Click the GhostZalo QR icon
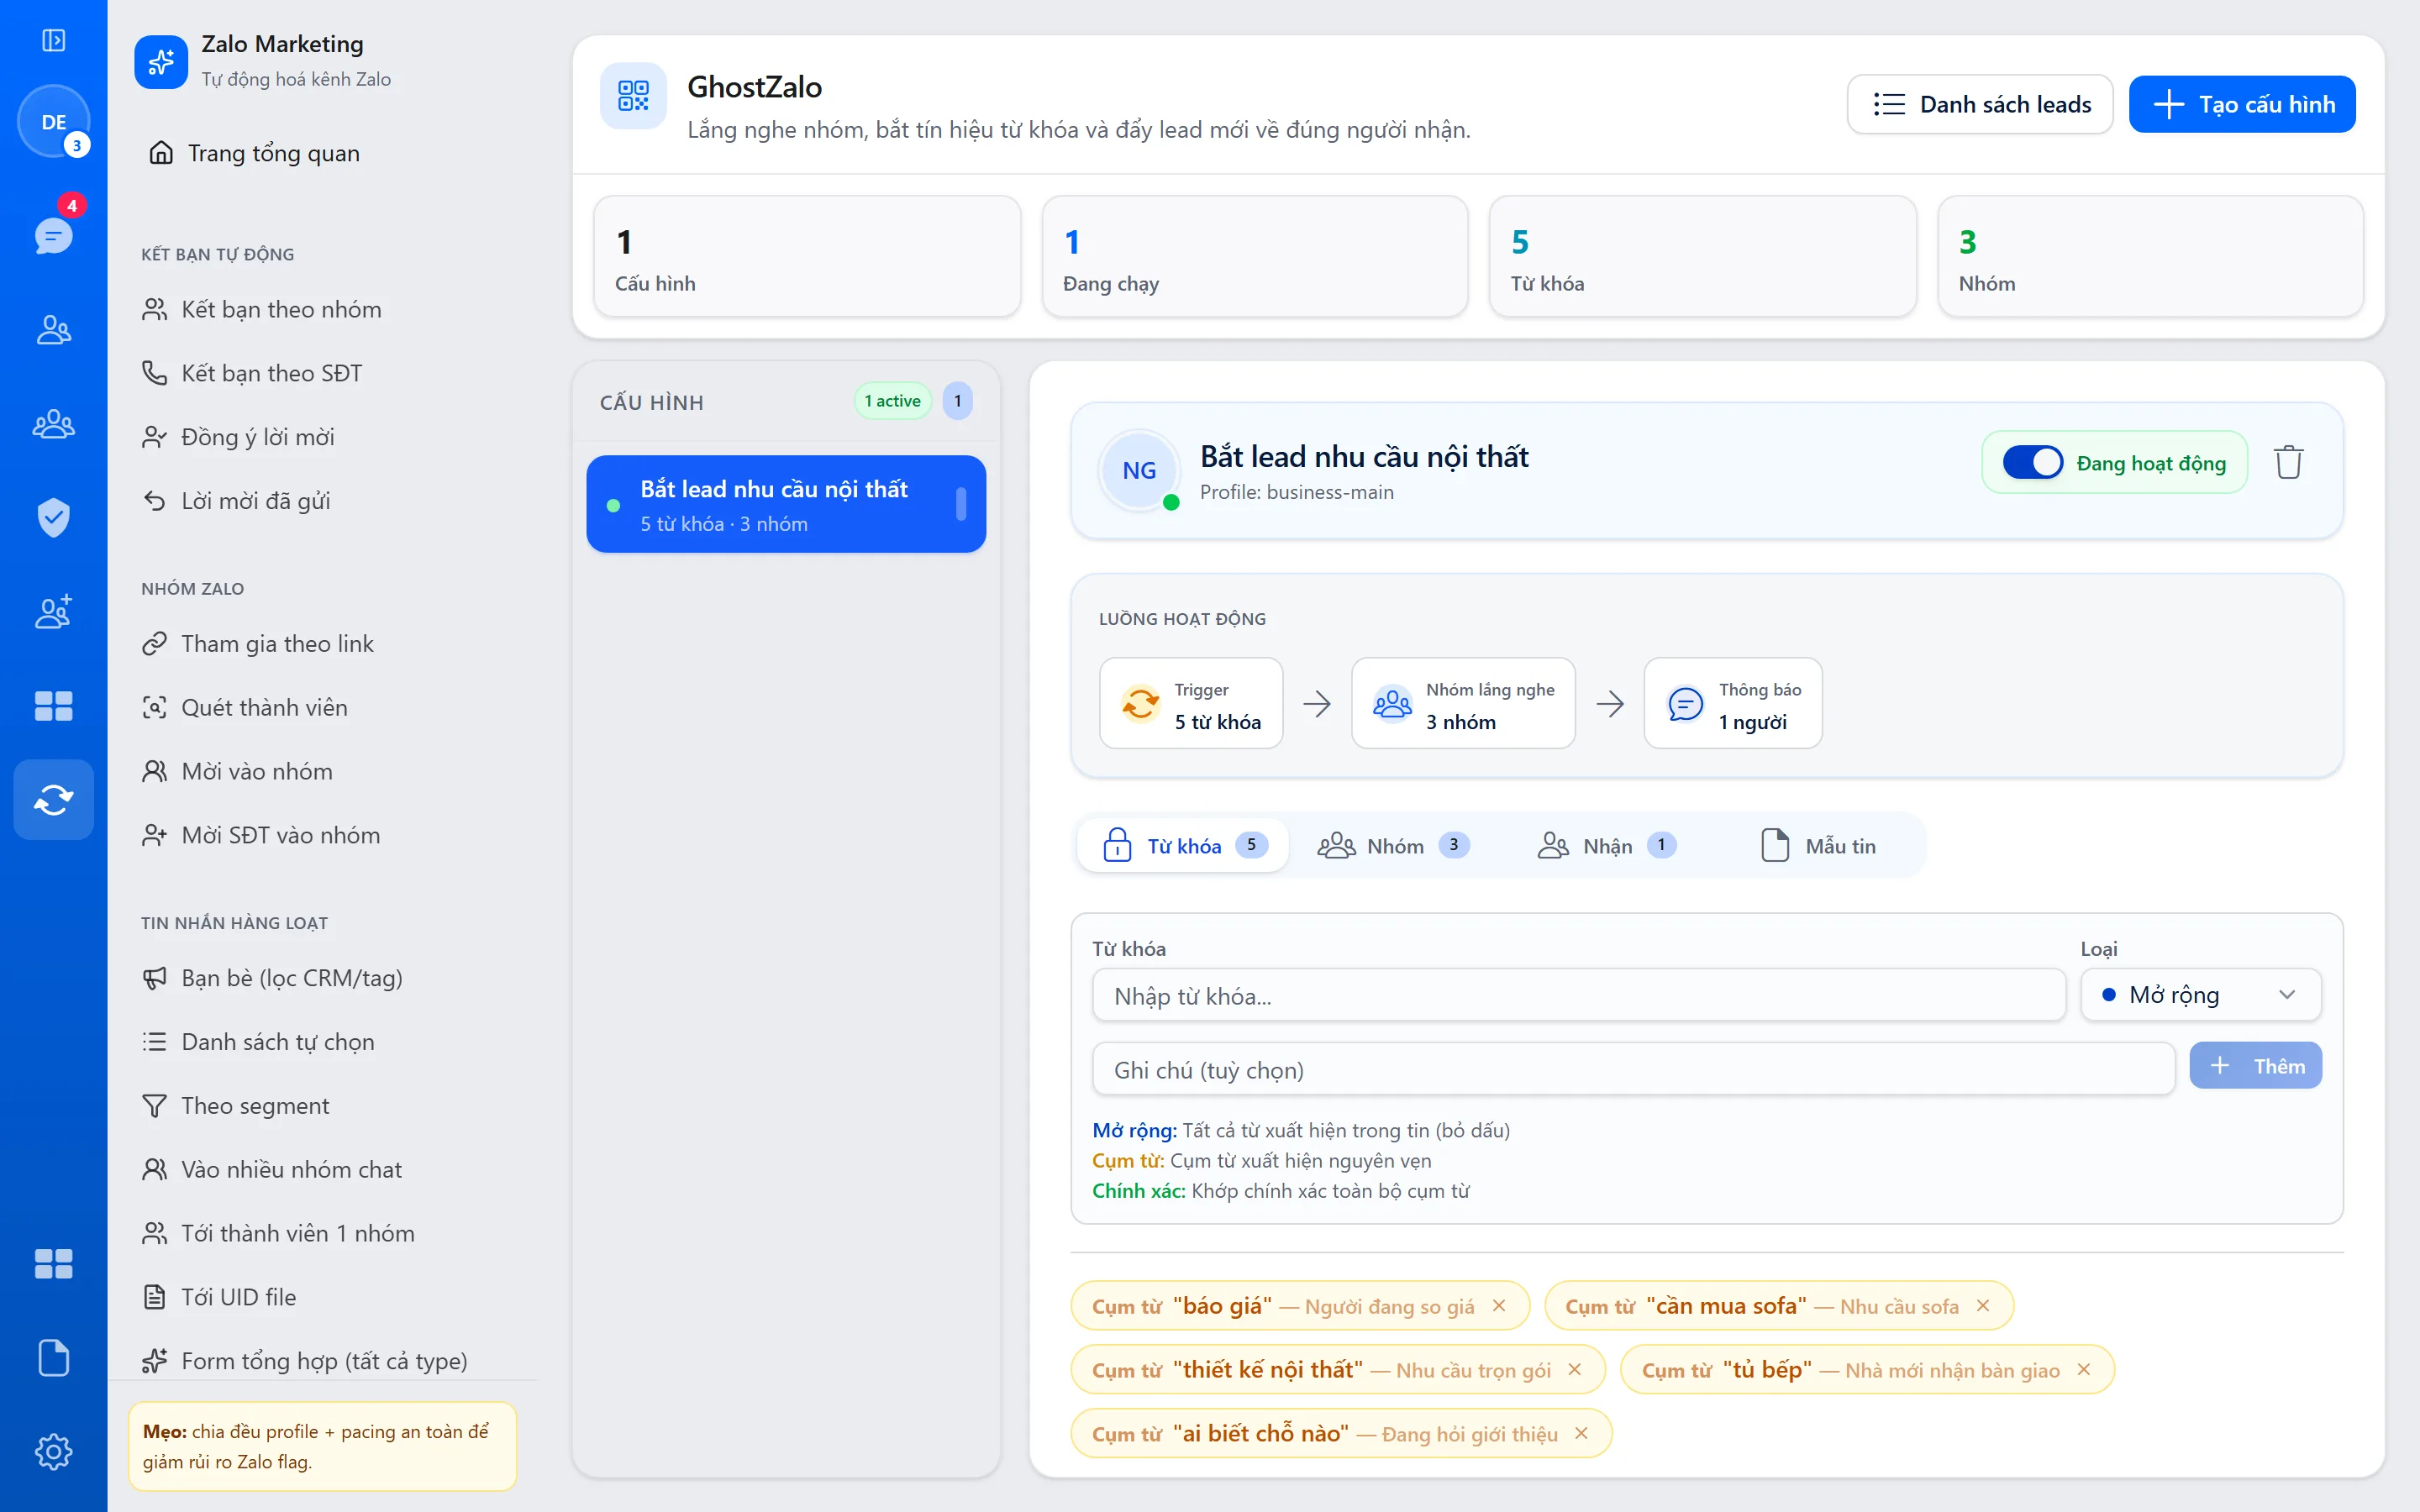This screenshot has width=2420, height=1512. [x=633, y=96]
